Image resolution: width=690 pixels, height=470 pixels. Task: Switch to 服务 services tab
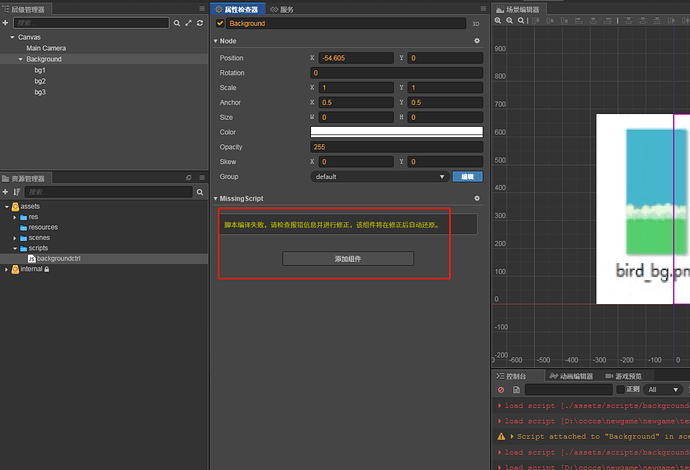282,9
